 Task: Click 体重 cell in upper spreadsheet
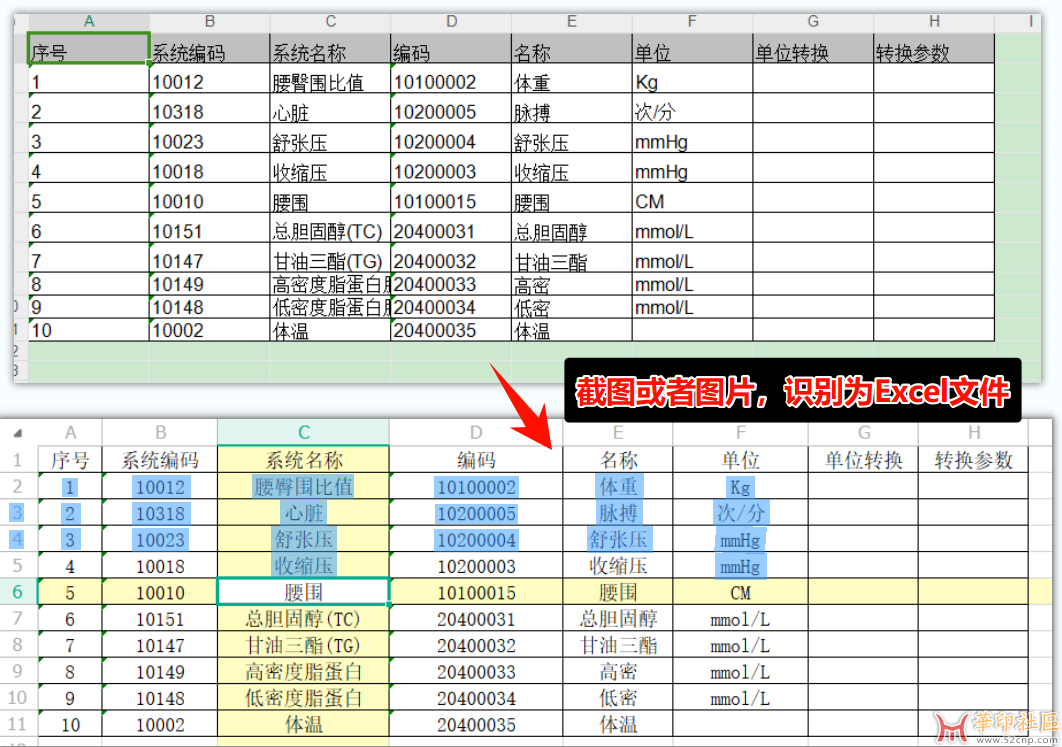point(572,79)
